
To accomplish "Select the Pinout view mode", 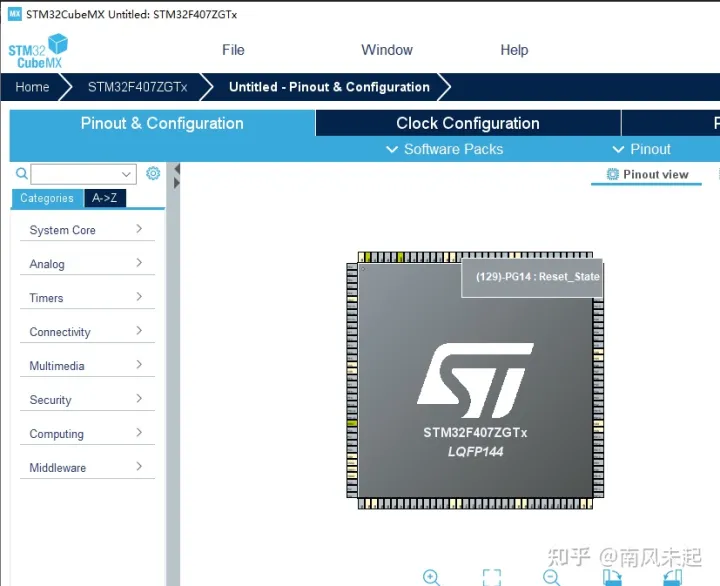I will click(x=647, y=174).
